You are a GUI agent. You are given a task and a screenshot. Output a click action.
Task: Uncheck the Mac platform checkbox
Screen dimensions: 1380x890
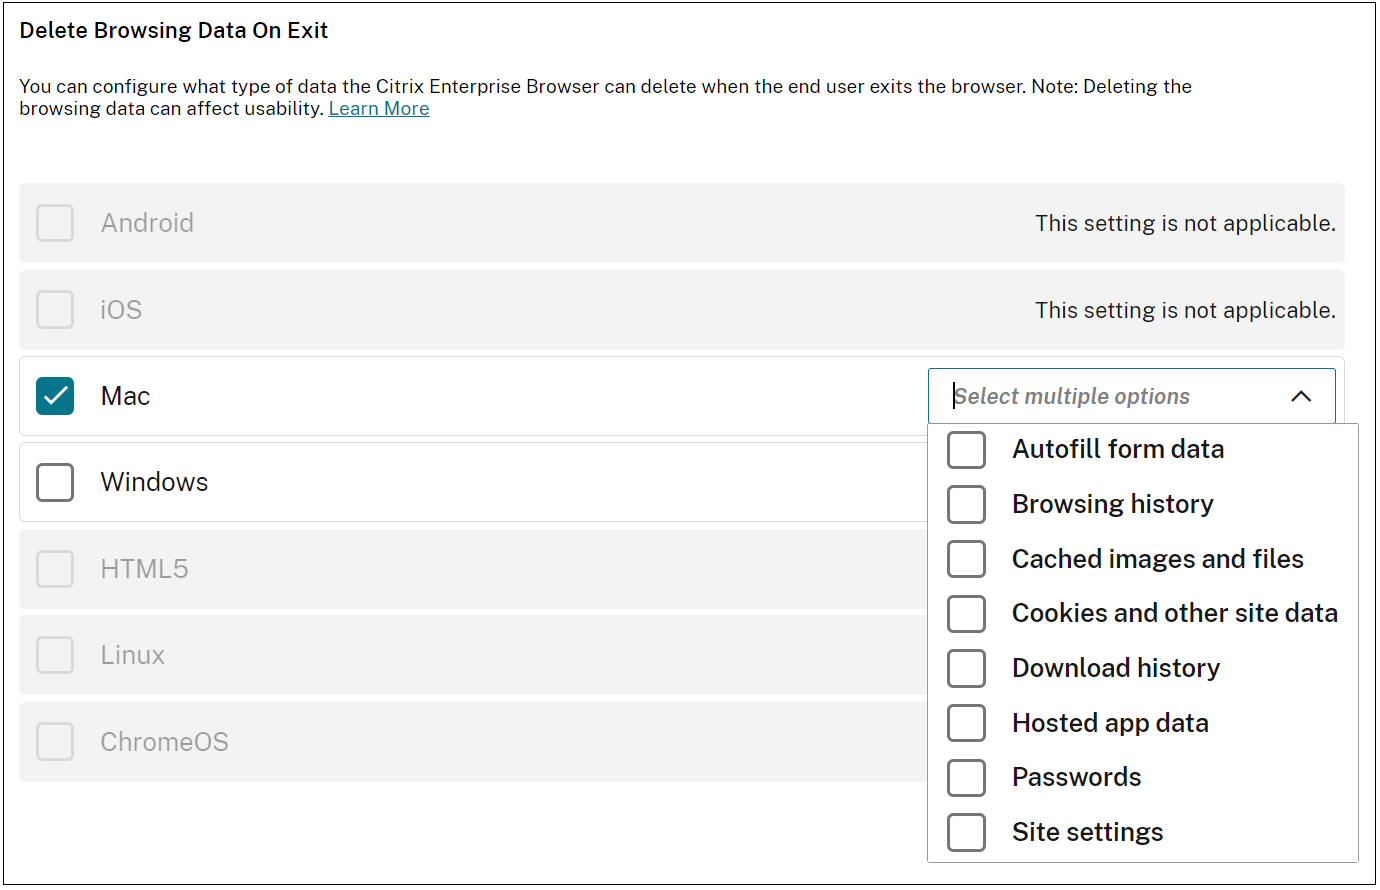[x=55, y=396]
